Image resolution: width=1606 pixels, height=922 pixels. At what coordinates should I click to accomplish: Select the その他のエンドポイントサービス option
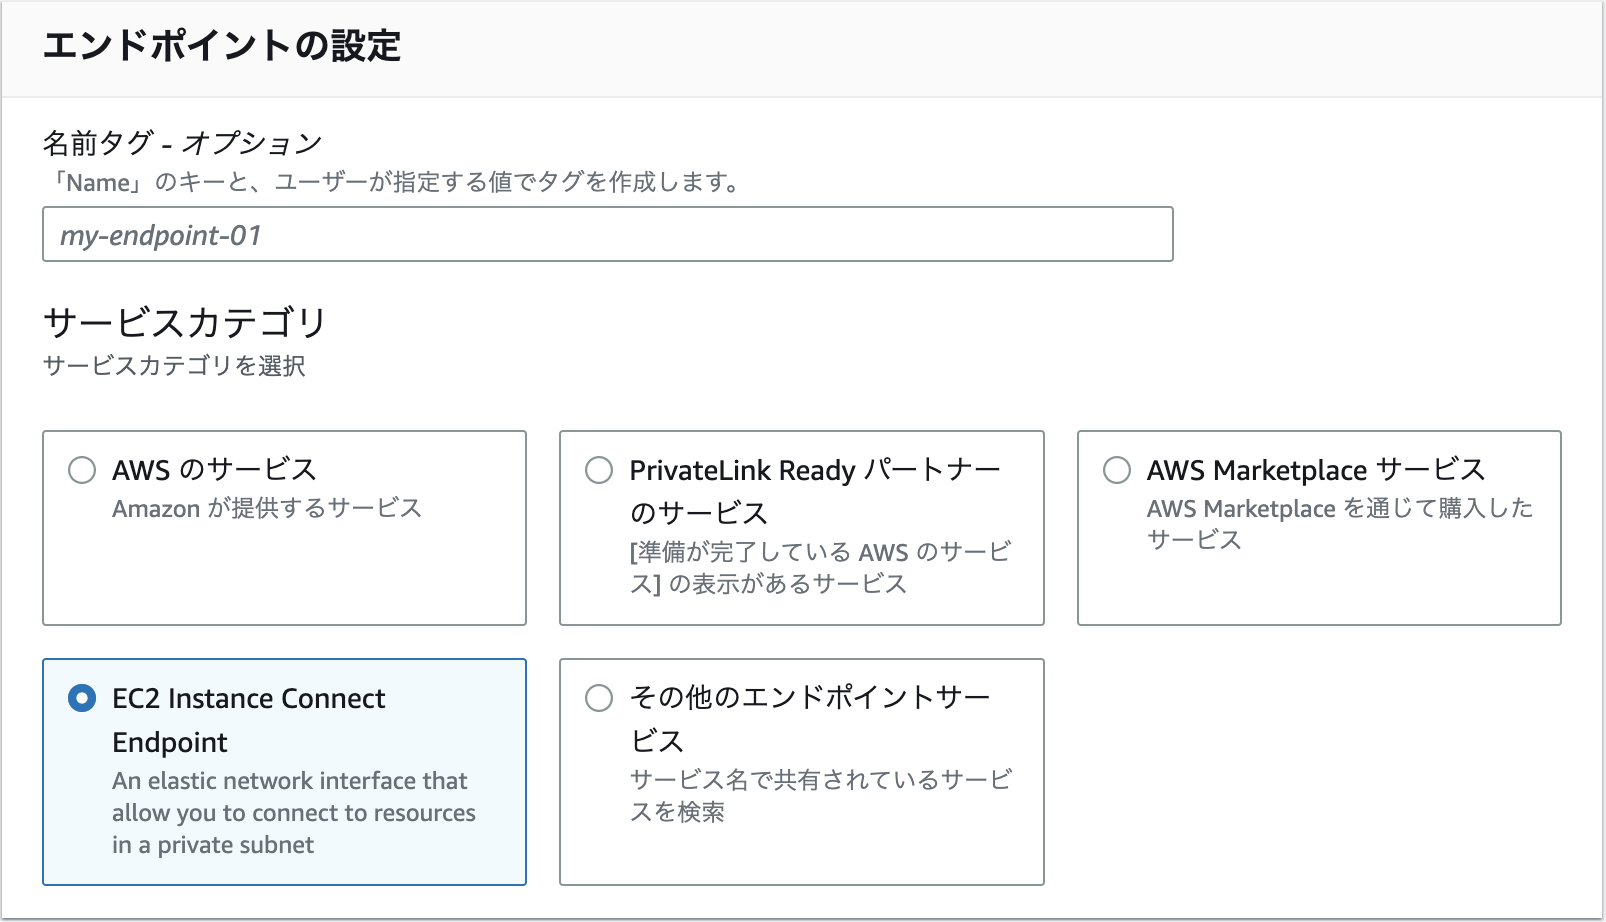[x=599, y=698]
